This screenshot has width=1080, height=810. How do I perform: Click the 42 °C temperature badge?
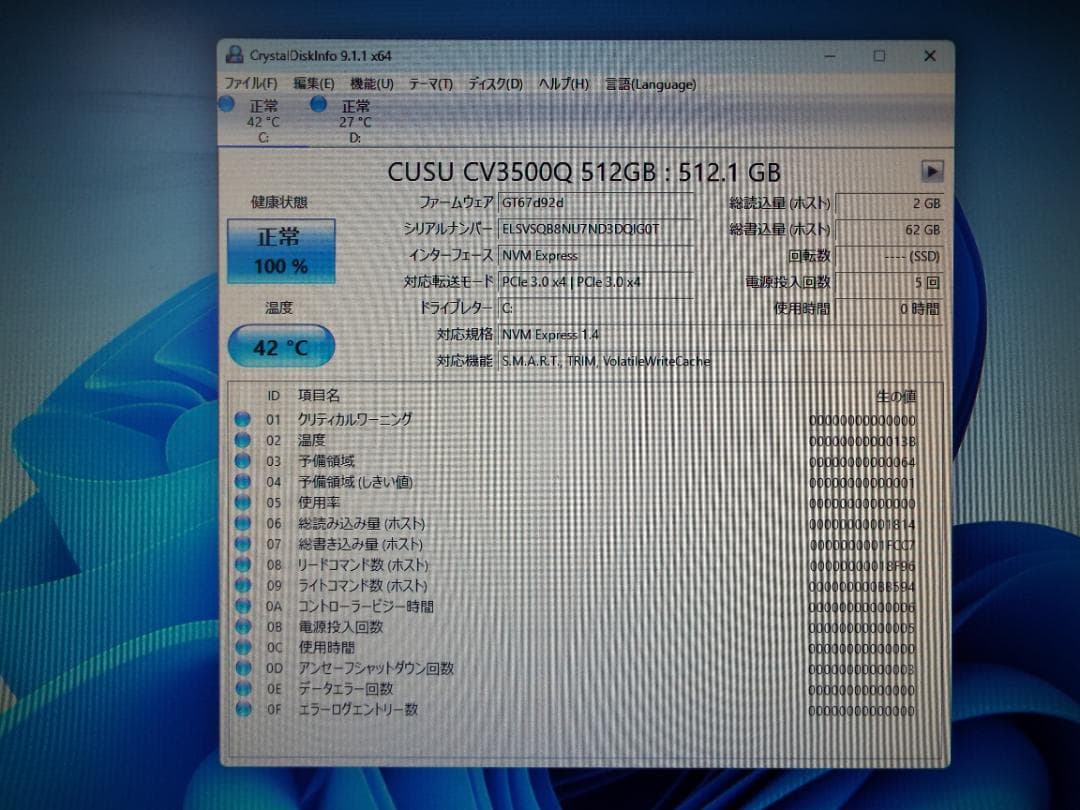(281, 346)
